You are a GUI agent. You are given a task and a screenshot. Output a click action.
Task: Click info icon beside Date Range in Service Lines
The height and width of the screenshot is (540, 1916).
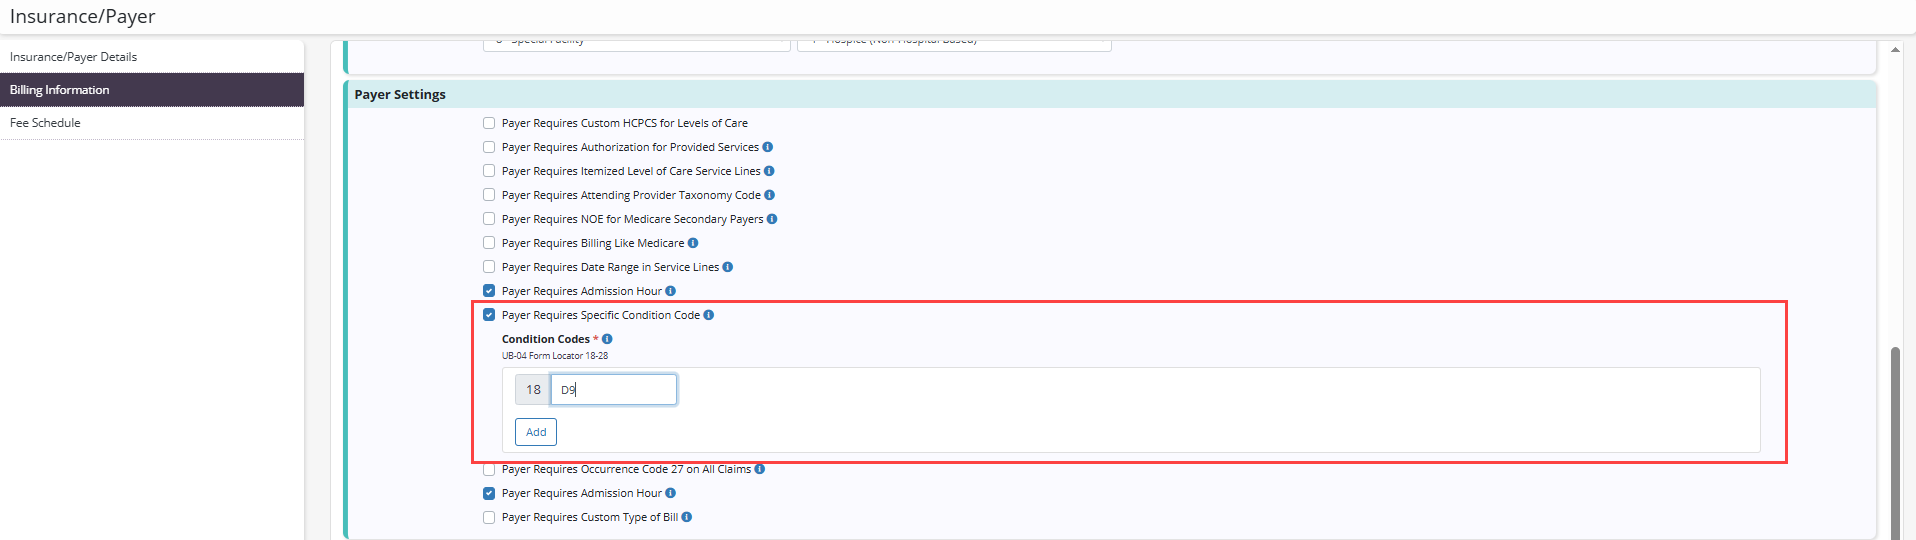tap(728, 267)
